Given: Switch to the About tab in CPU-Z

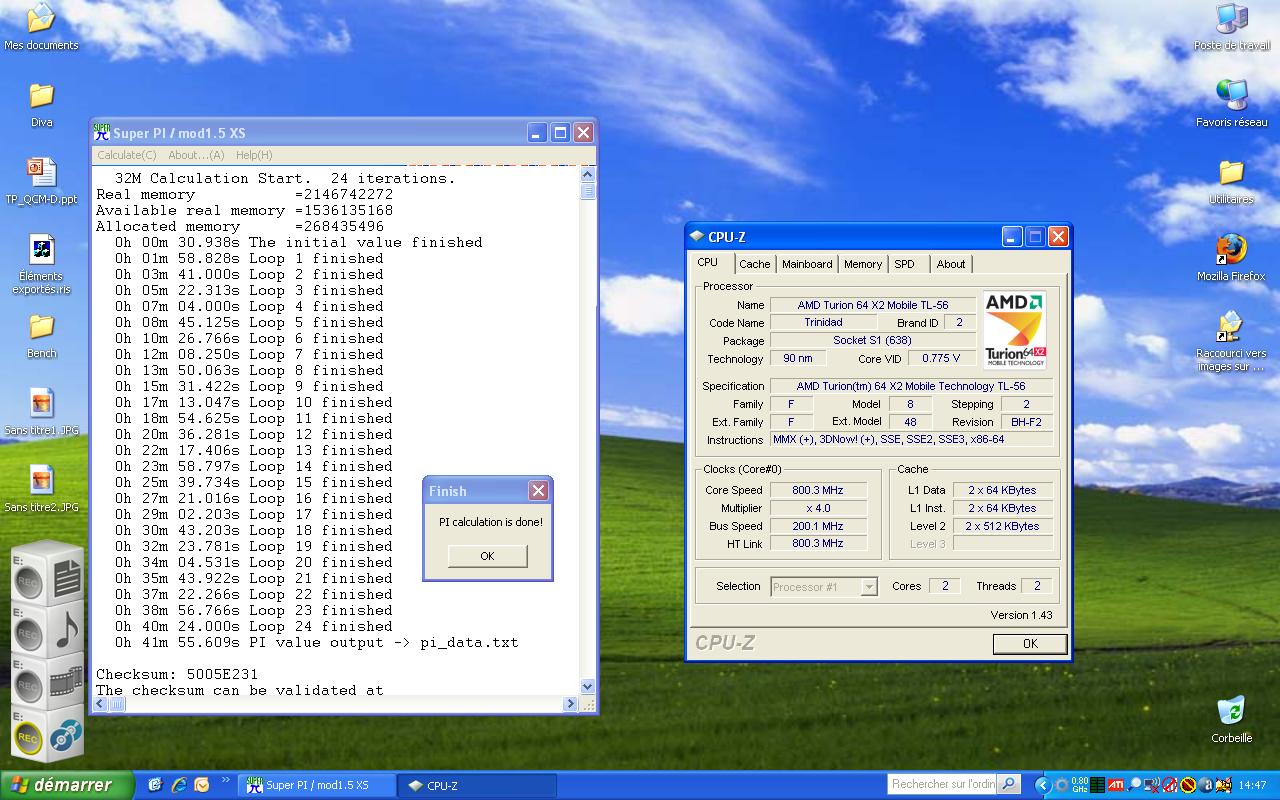Looking at the screenshot, I should pos(951,264).
